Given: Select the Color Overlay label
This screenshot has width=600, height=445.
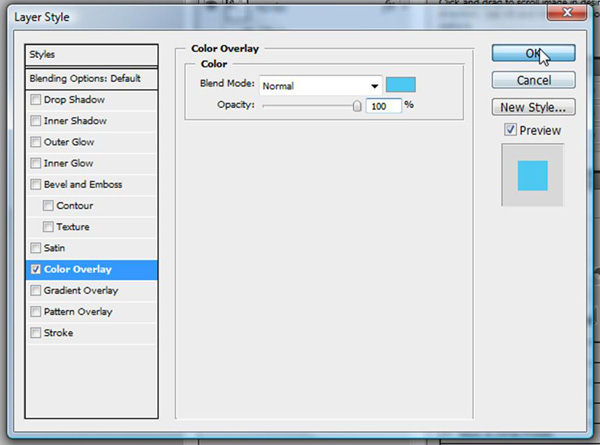Looking at the screenshot, I should point(78,269).
